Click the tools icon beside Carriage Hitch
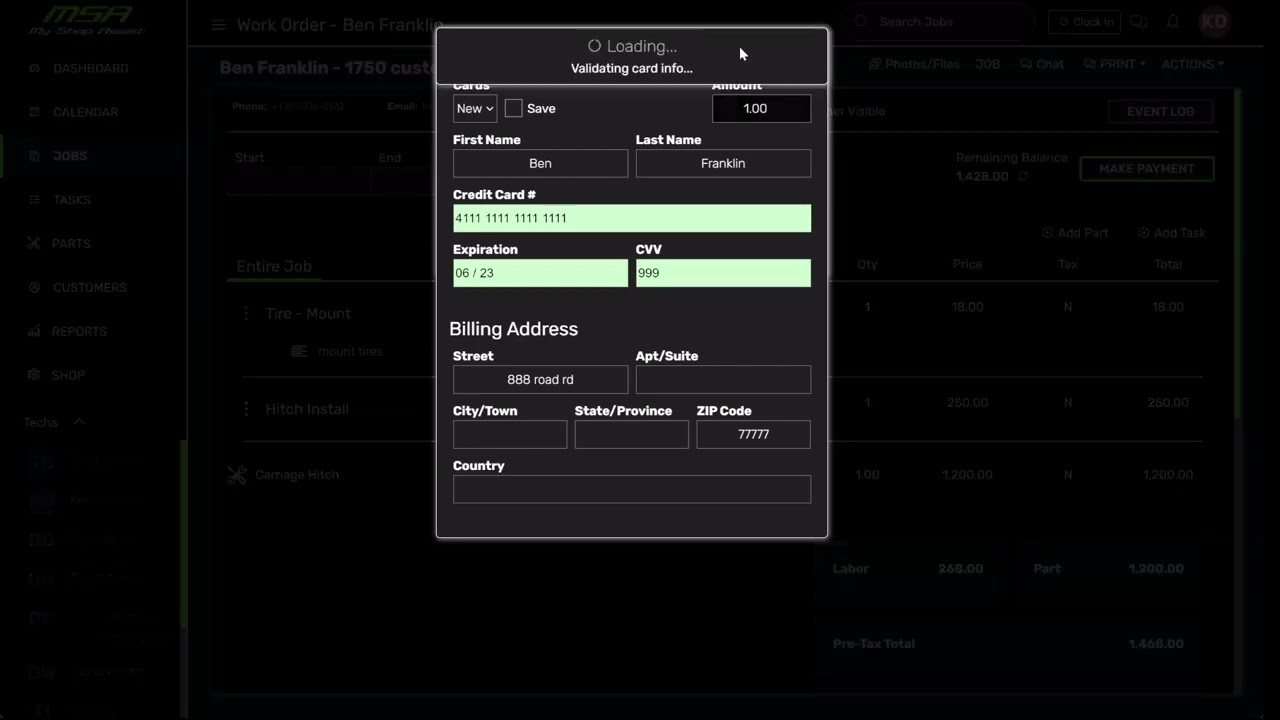Image resolution: width=1280 pixels, height=720 pixels. (237, 475)
